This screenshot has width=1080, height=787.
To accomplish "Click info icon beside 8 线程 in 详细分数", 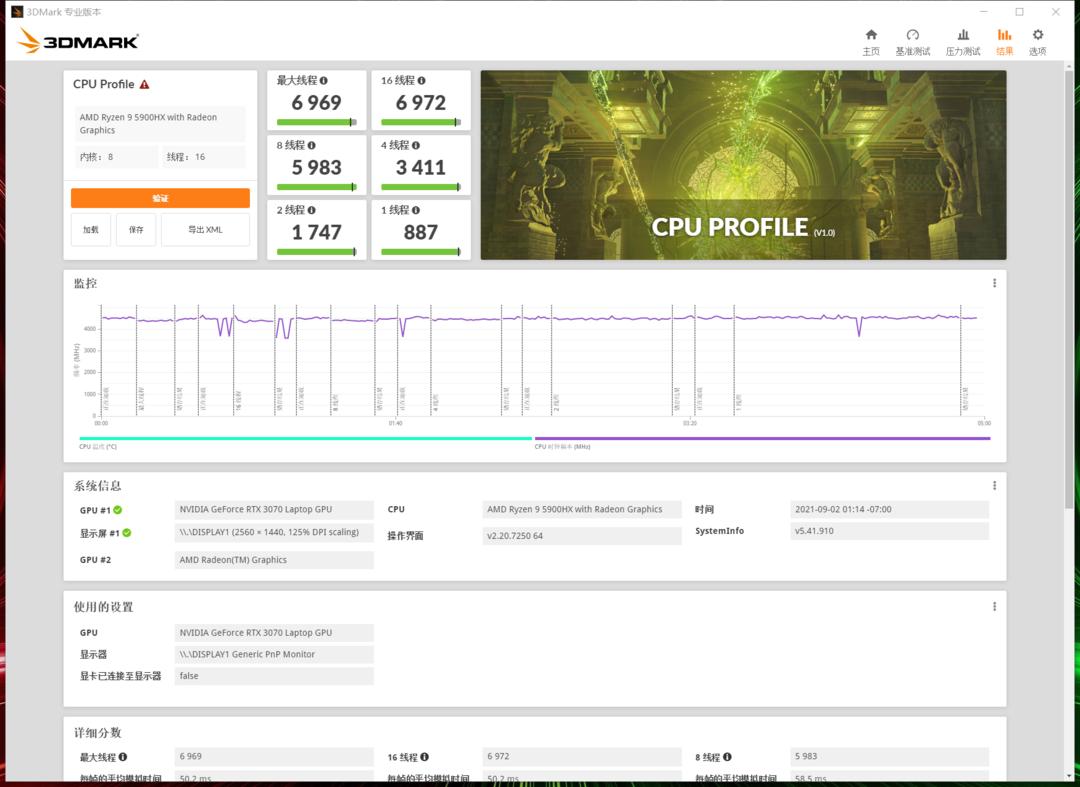I will [x=727, y=757].
